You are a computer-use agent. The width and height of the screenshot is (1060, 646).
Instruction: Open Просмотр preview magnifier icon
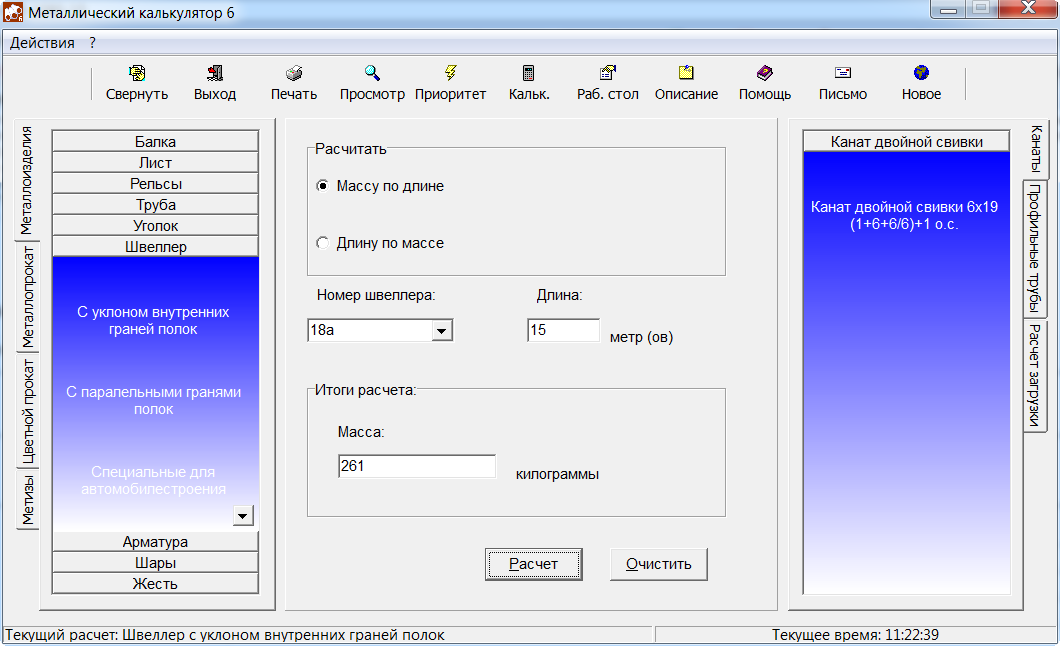coord(372,73)
